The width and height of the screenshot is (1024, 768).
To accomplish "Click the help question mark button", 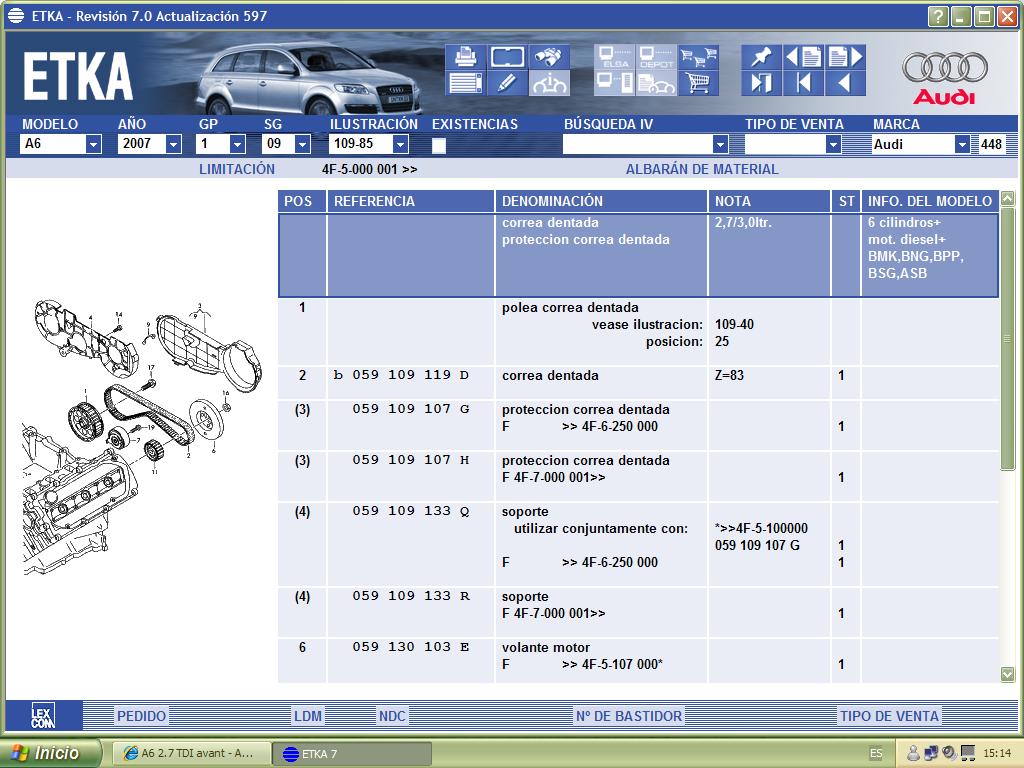I will coord(938,16).
